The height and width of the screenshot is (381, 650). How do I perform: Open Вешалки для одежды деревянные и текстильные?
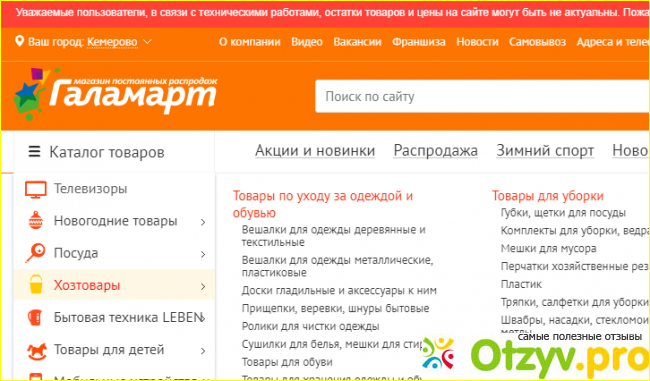coord(334,236)
